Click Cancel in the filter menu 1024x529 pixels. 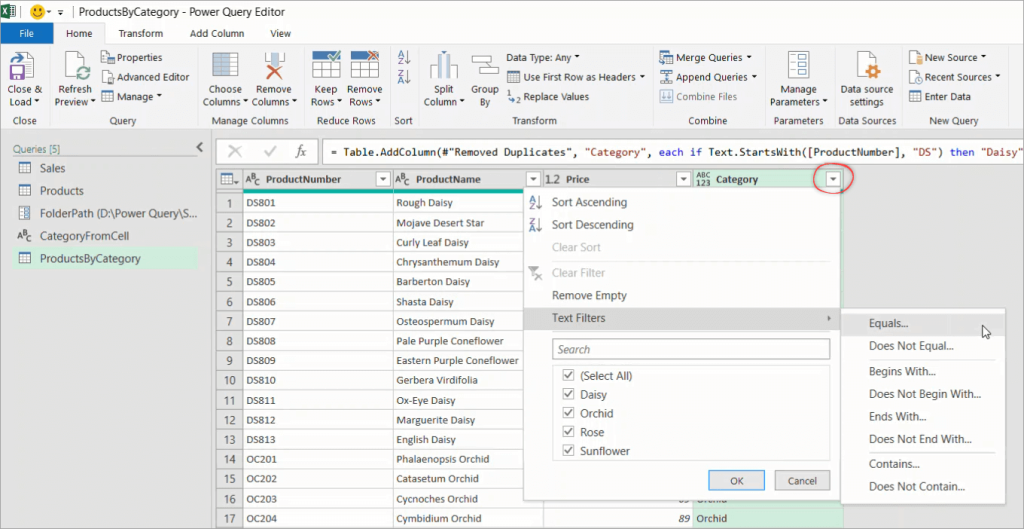[802, 481]
